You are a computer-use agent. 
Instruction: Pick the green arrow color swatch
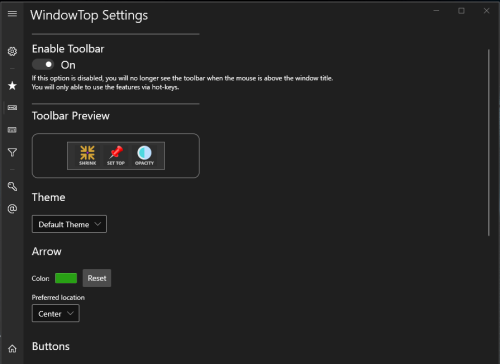(x=66, y=278)
